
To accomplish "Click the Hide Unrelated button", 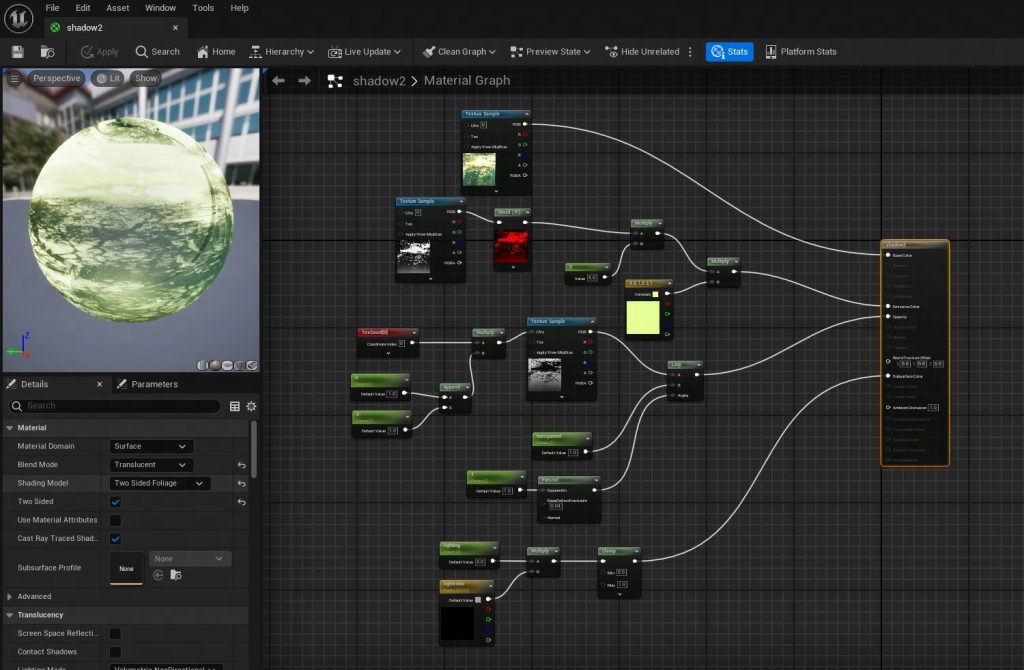I will [641, 52].
